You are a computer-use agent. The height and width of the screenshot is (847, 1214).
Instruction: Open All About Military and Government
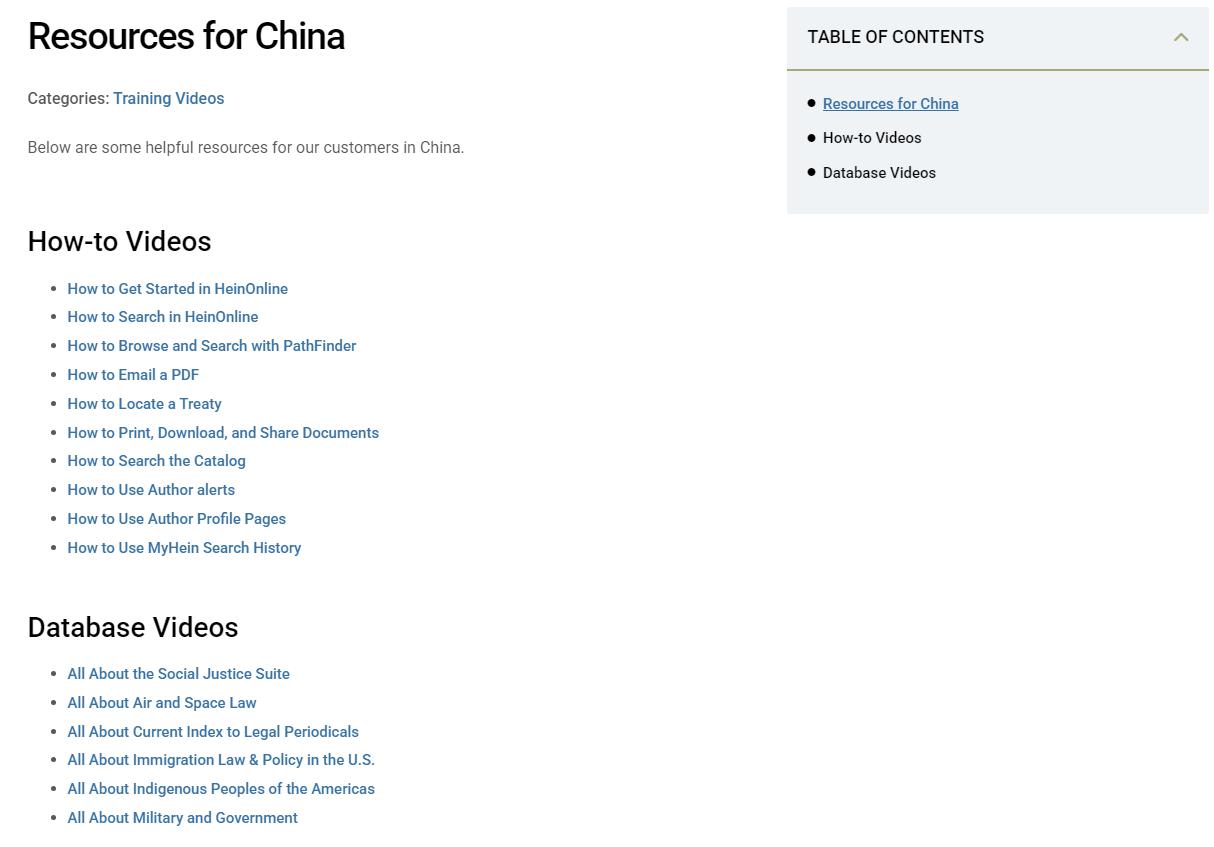(182, 818)
